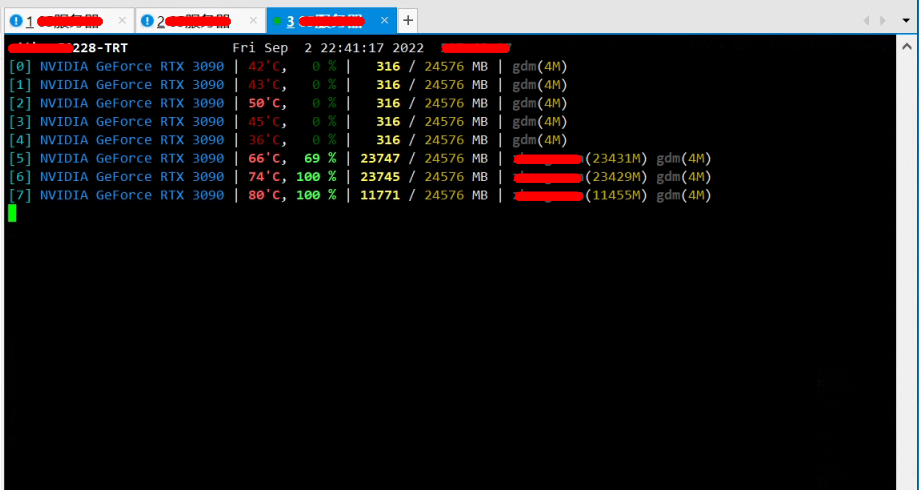Open a new session tab with plus button
The width and height of the screenshot is (919, 490).
point(408,21)
